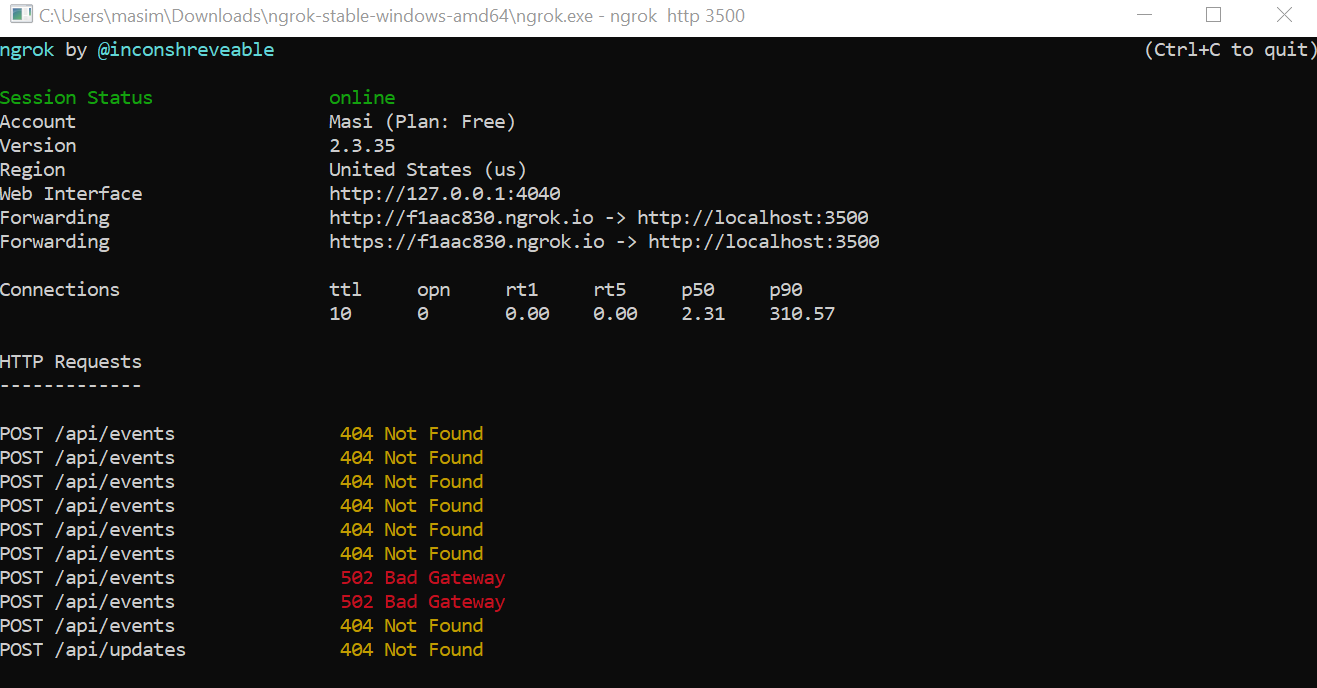Select the first 502 Bad Gateway request line
Image resolution: width=1317 pixels, height=688 pixels.
[x=420, y=577]
